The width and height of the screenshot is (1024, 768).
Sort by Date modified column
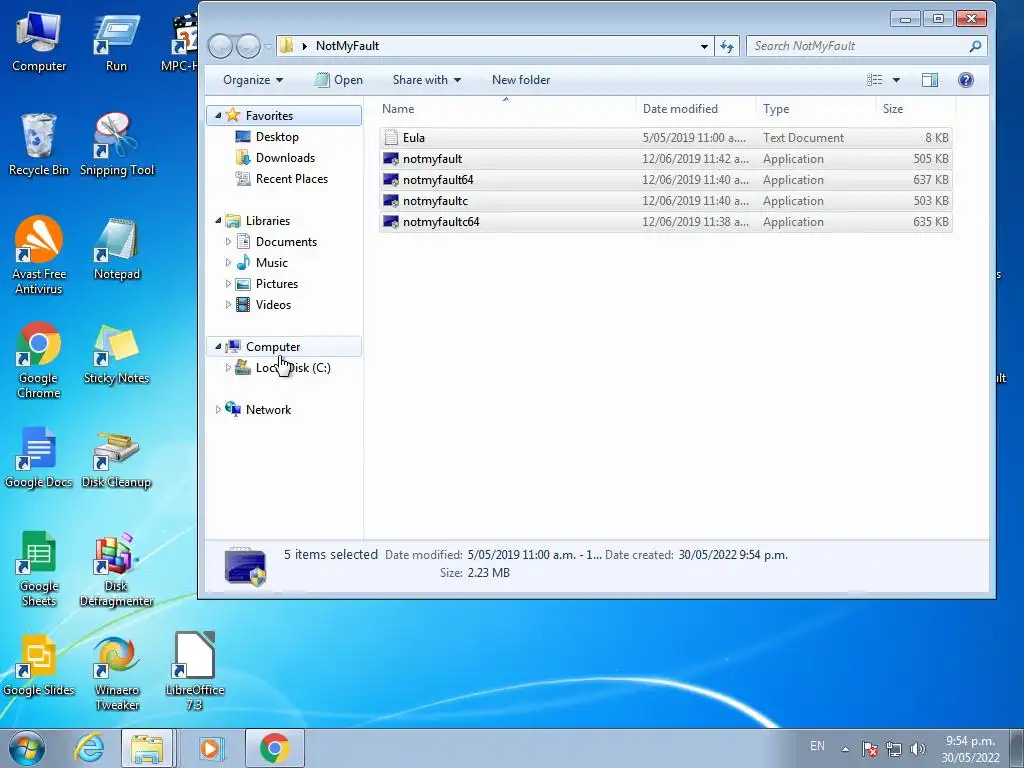pyautogui.click(x=696, y=109)
